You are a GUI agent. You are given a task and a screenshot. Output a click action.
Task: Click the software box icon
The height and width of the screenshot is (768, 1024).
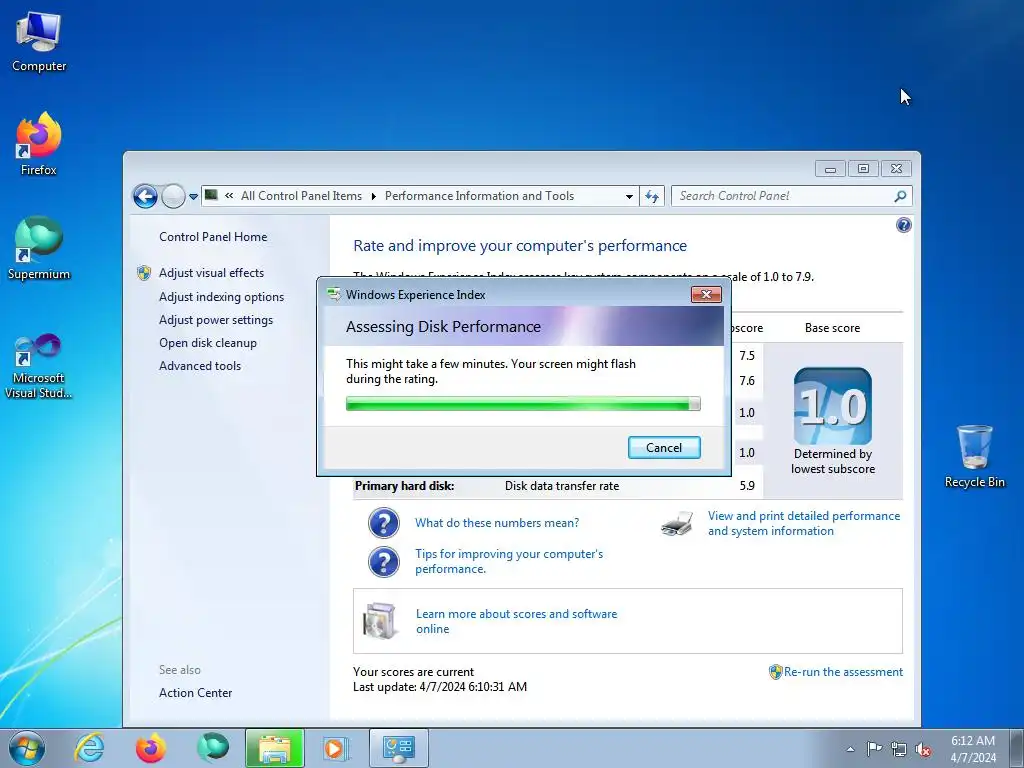tap(380, 620)
